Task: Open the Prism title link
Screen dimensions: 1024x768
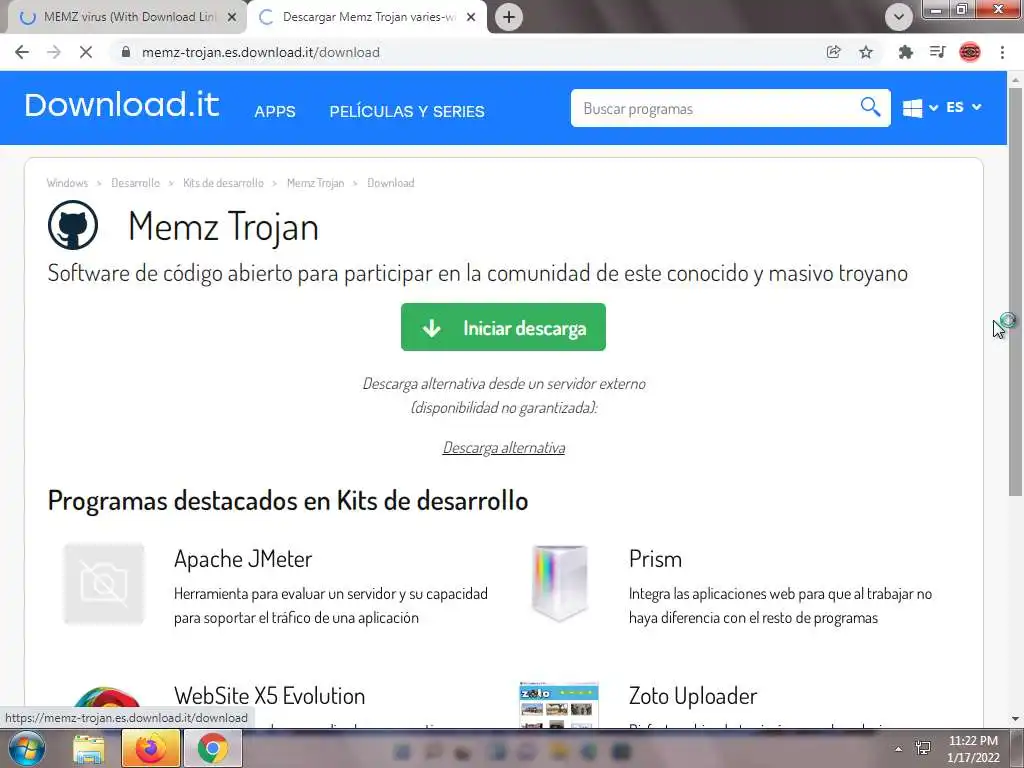Action: (x=655, y=560)
